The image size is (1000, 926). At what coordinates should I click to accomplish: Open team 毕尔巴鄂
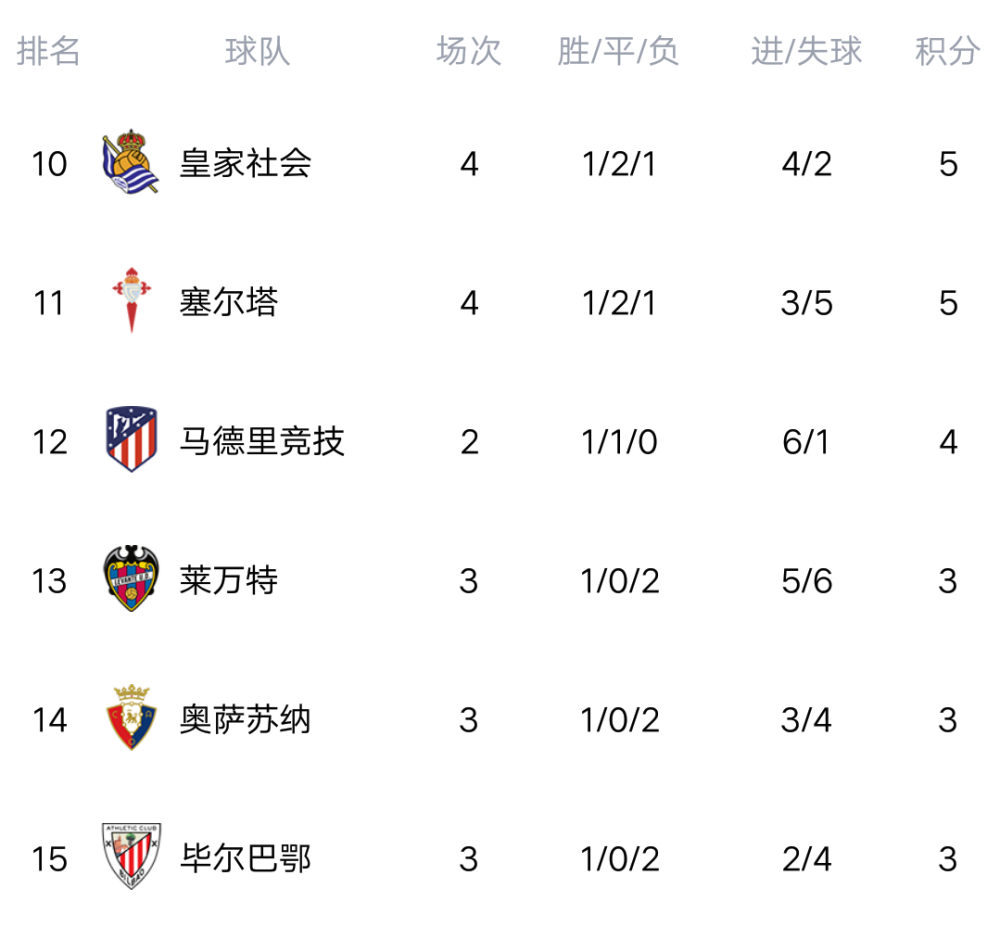(x=246, y=858)
